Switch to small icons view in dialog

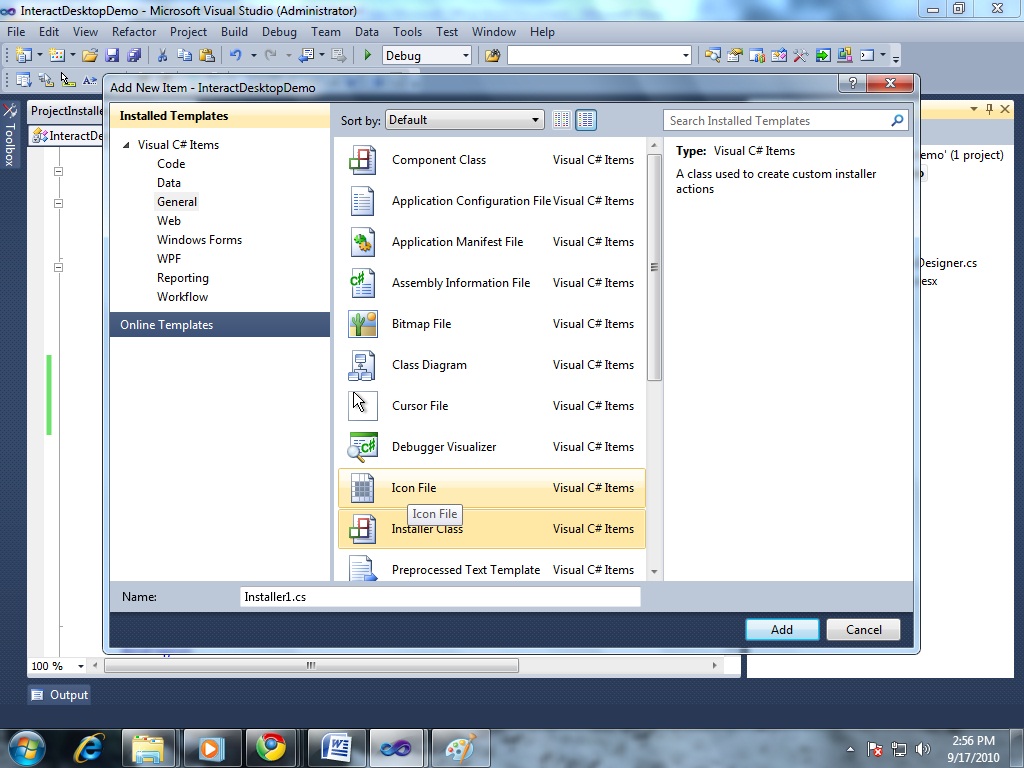(561, 120)
